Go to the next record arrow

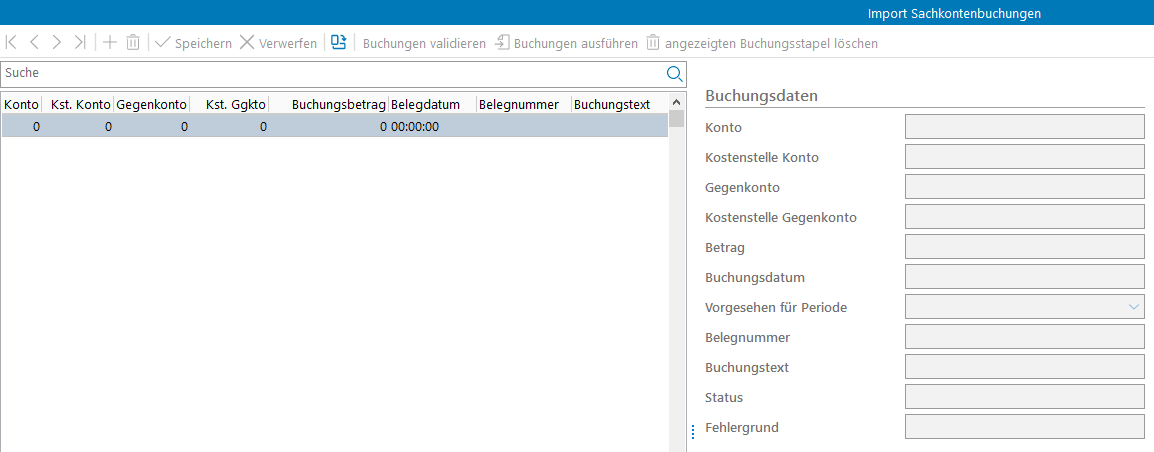pos(57,43)
